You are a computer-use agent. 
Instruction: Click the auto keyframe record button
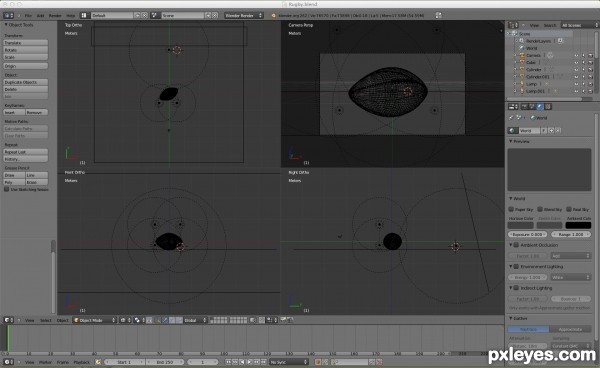(x=318, y=362)
